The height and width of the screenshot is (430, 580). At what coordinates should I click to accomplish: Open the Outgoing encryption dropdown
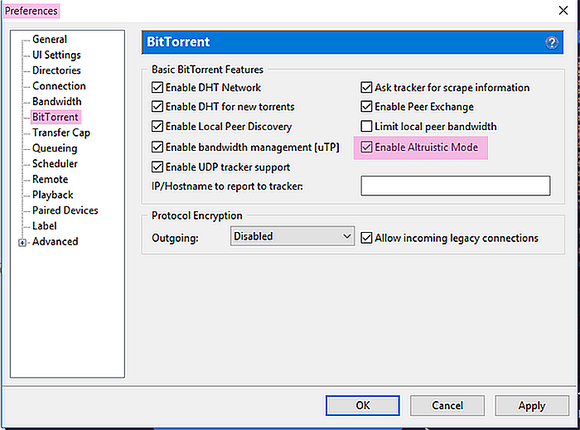click(292, 236)
